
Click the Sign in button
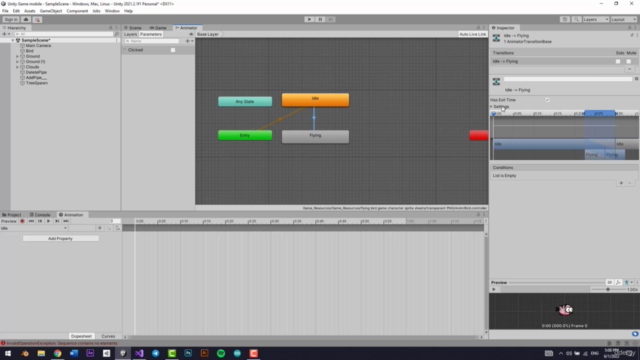coord(11,19)
